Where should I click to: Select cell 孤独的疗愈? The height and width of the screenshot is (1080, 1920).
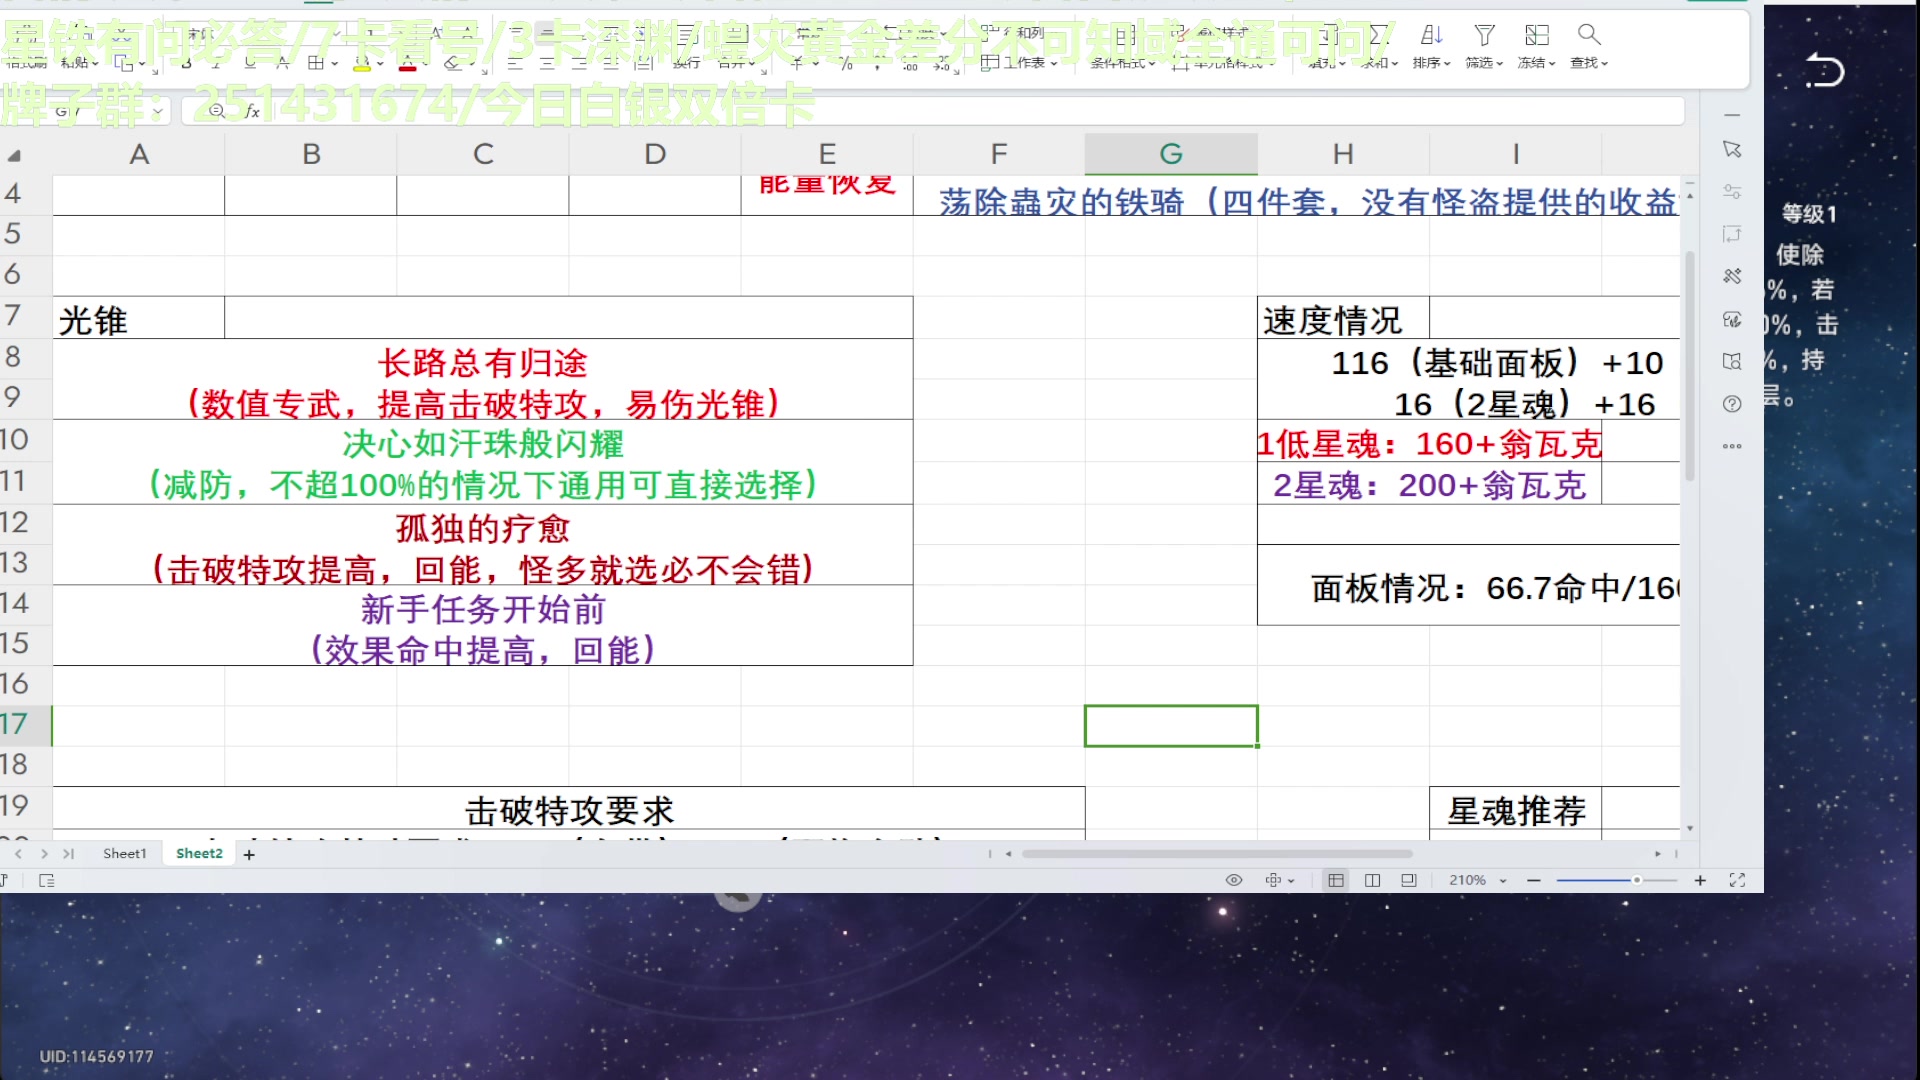483,545
